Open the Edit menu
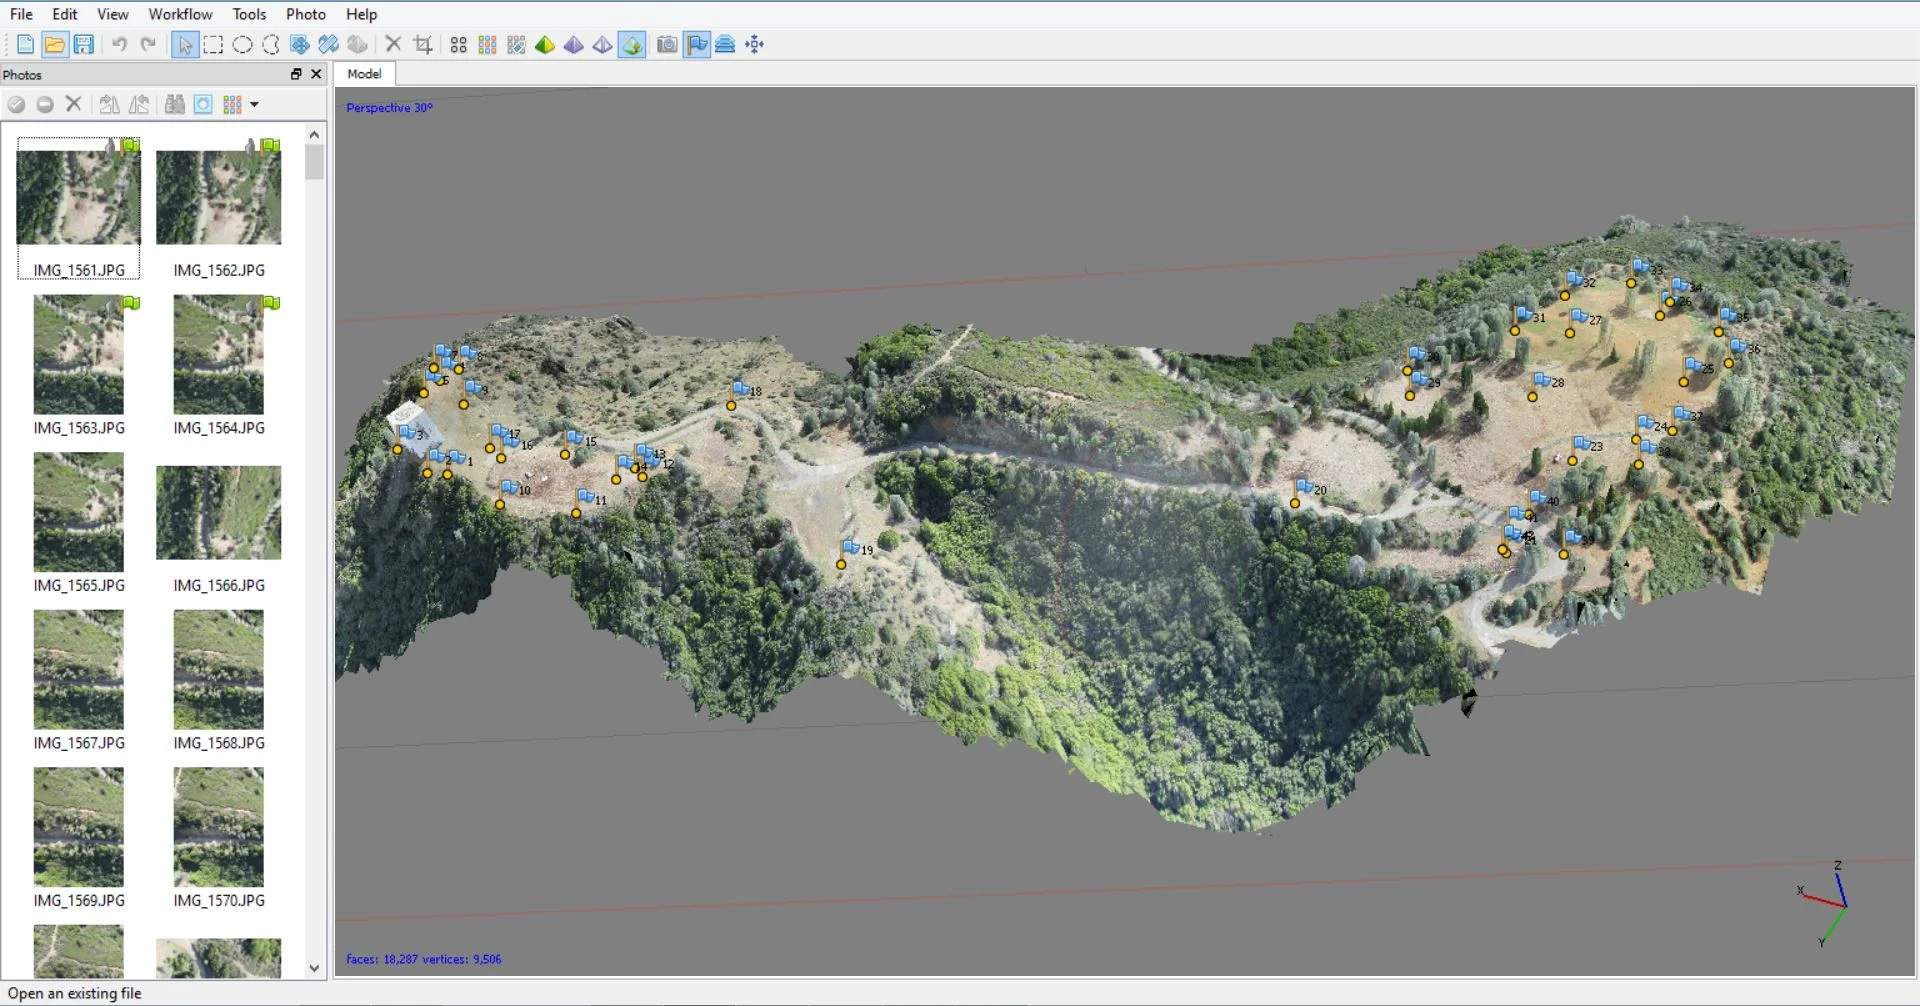This screenshot has width=1920, height=1006. (65, 14)
